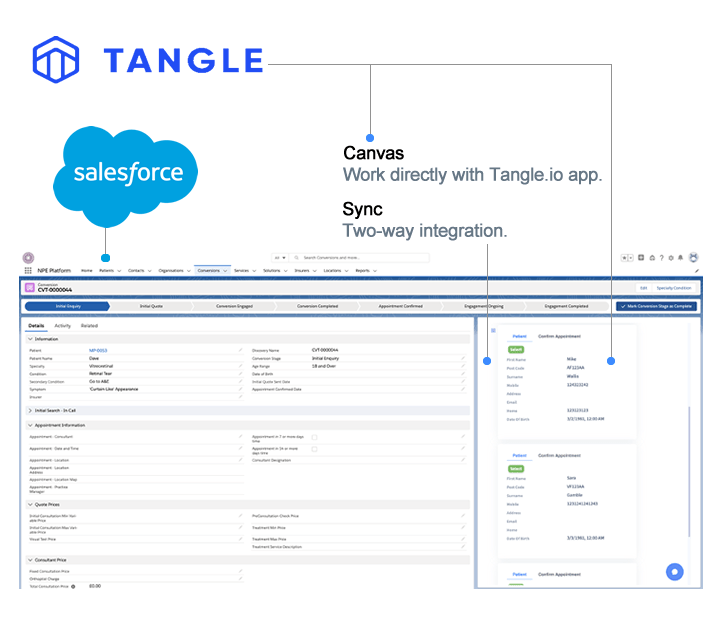The height and width of the screenshot is (630, 722).
Task: Click the Specialty Condition button
Action: tap(674, 288)
